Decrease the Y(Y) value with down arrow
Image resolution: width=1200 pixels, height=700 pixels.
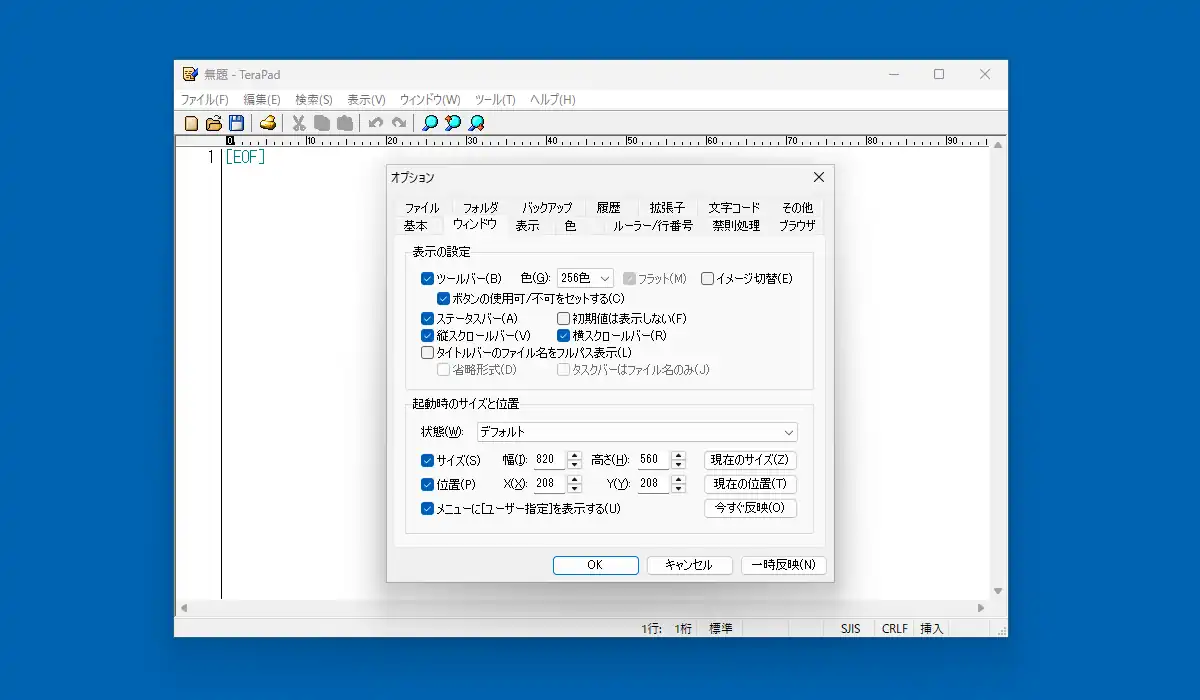click(x=678, y=489)
